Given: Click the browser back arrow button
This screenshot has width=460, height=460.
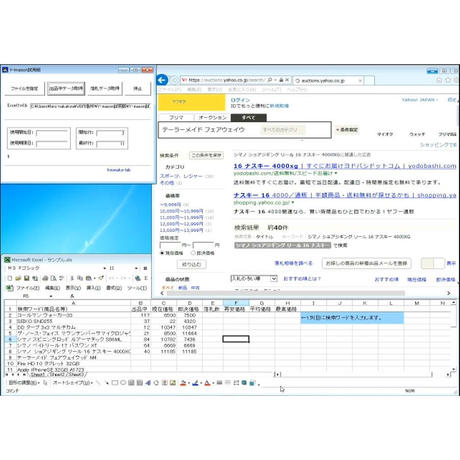Looking at the screenshot, I should pos(162,80).
